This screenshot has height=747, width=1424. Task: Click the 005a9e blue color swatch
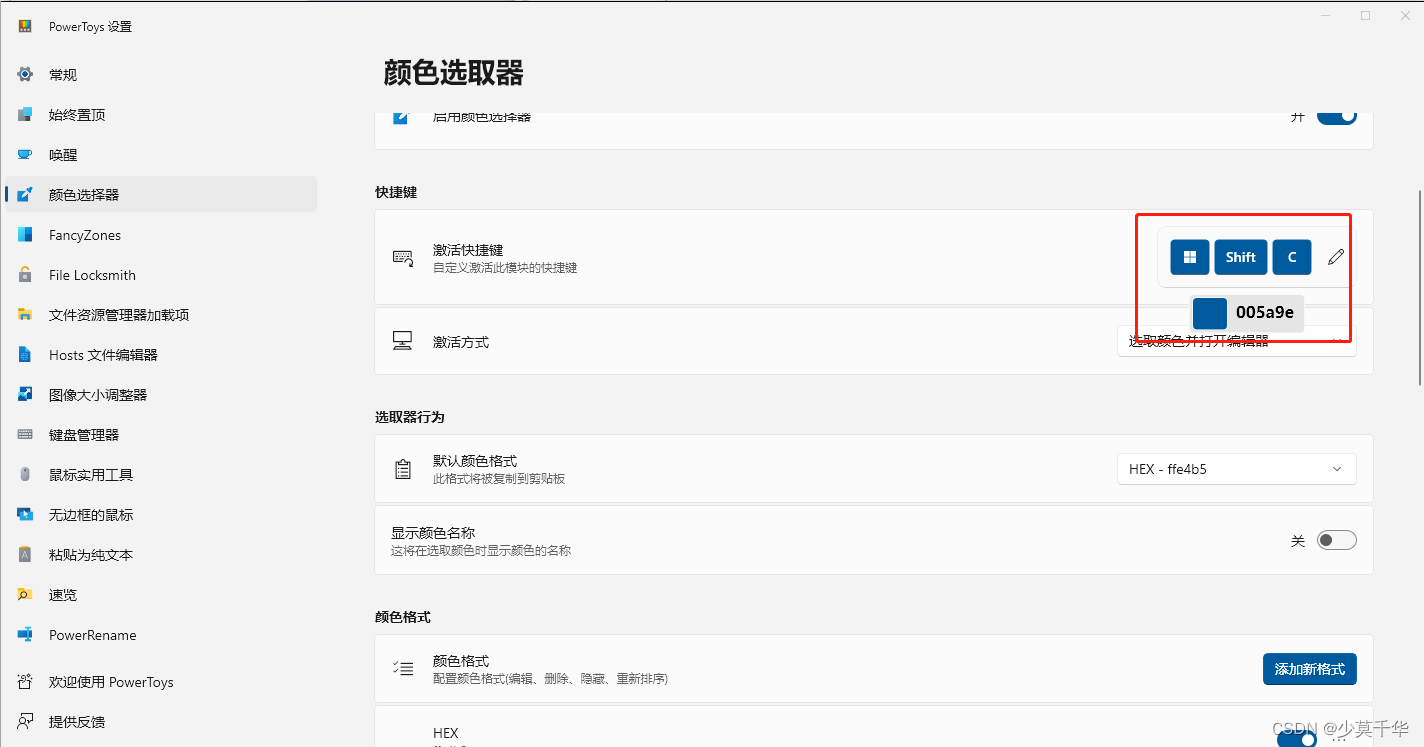(x=1210, y=313)
